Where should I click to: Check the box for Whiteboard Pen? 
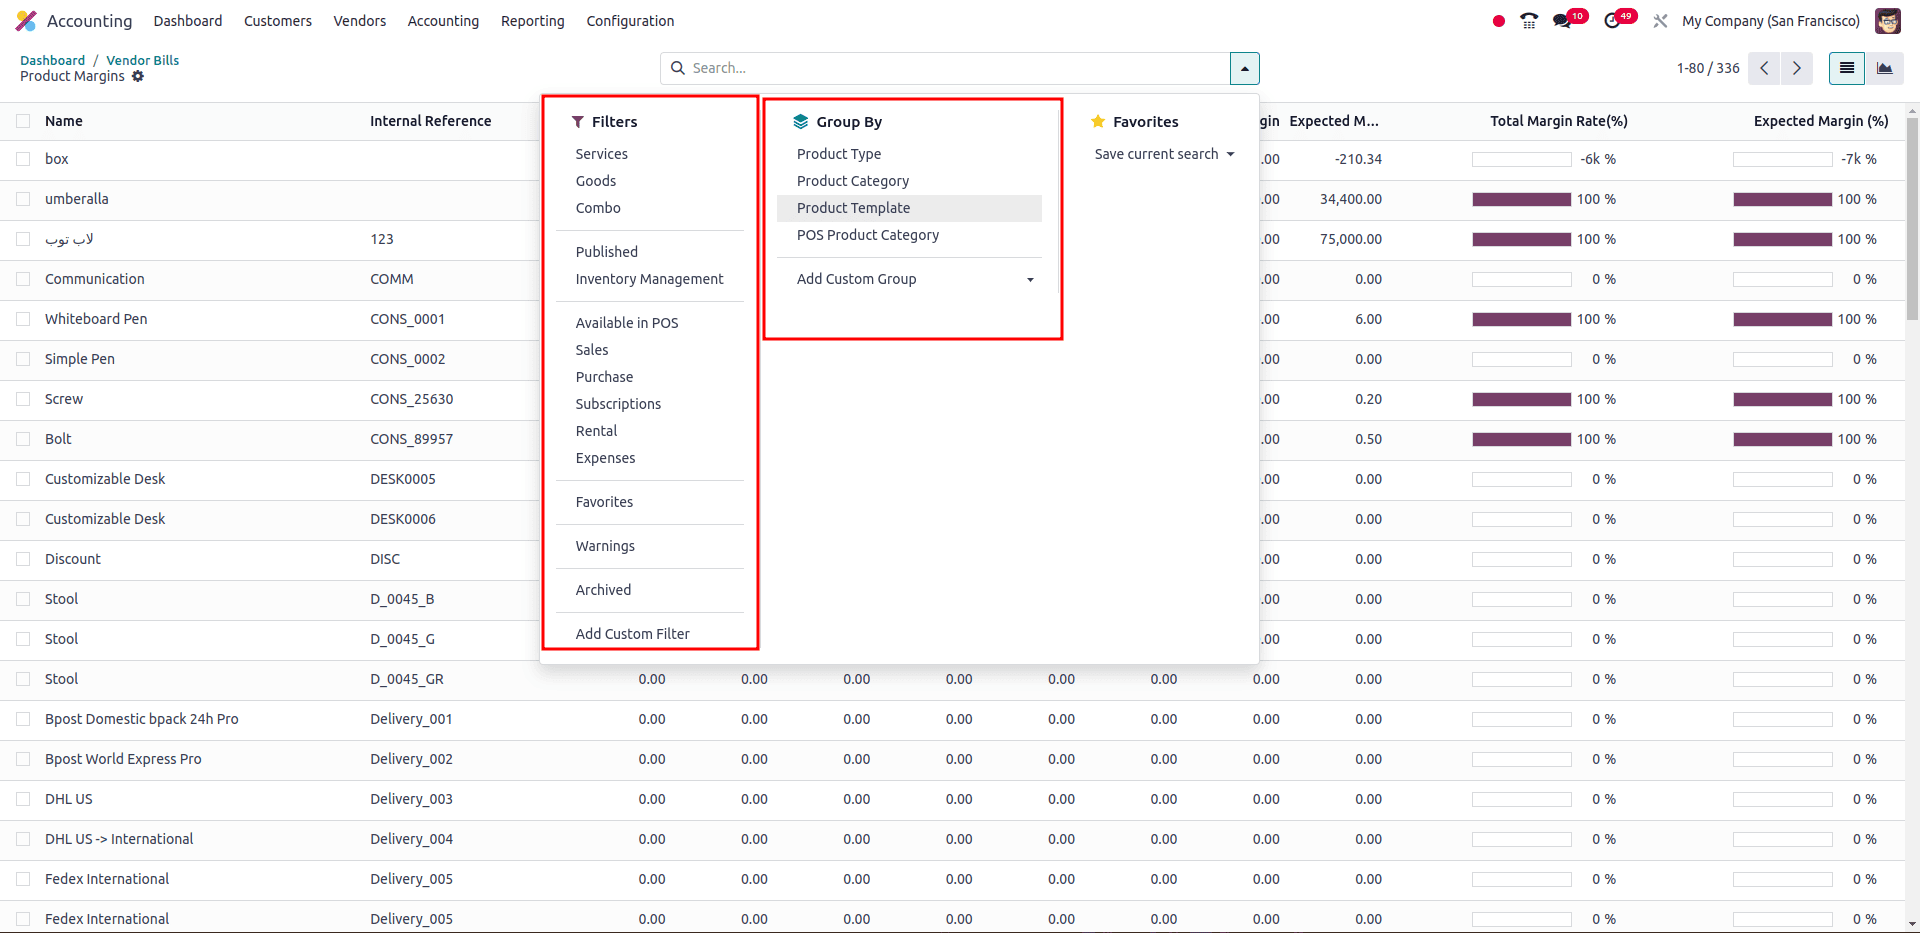coord(23,319)
